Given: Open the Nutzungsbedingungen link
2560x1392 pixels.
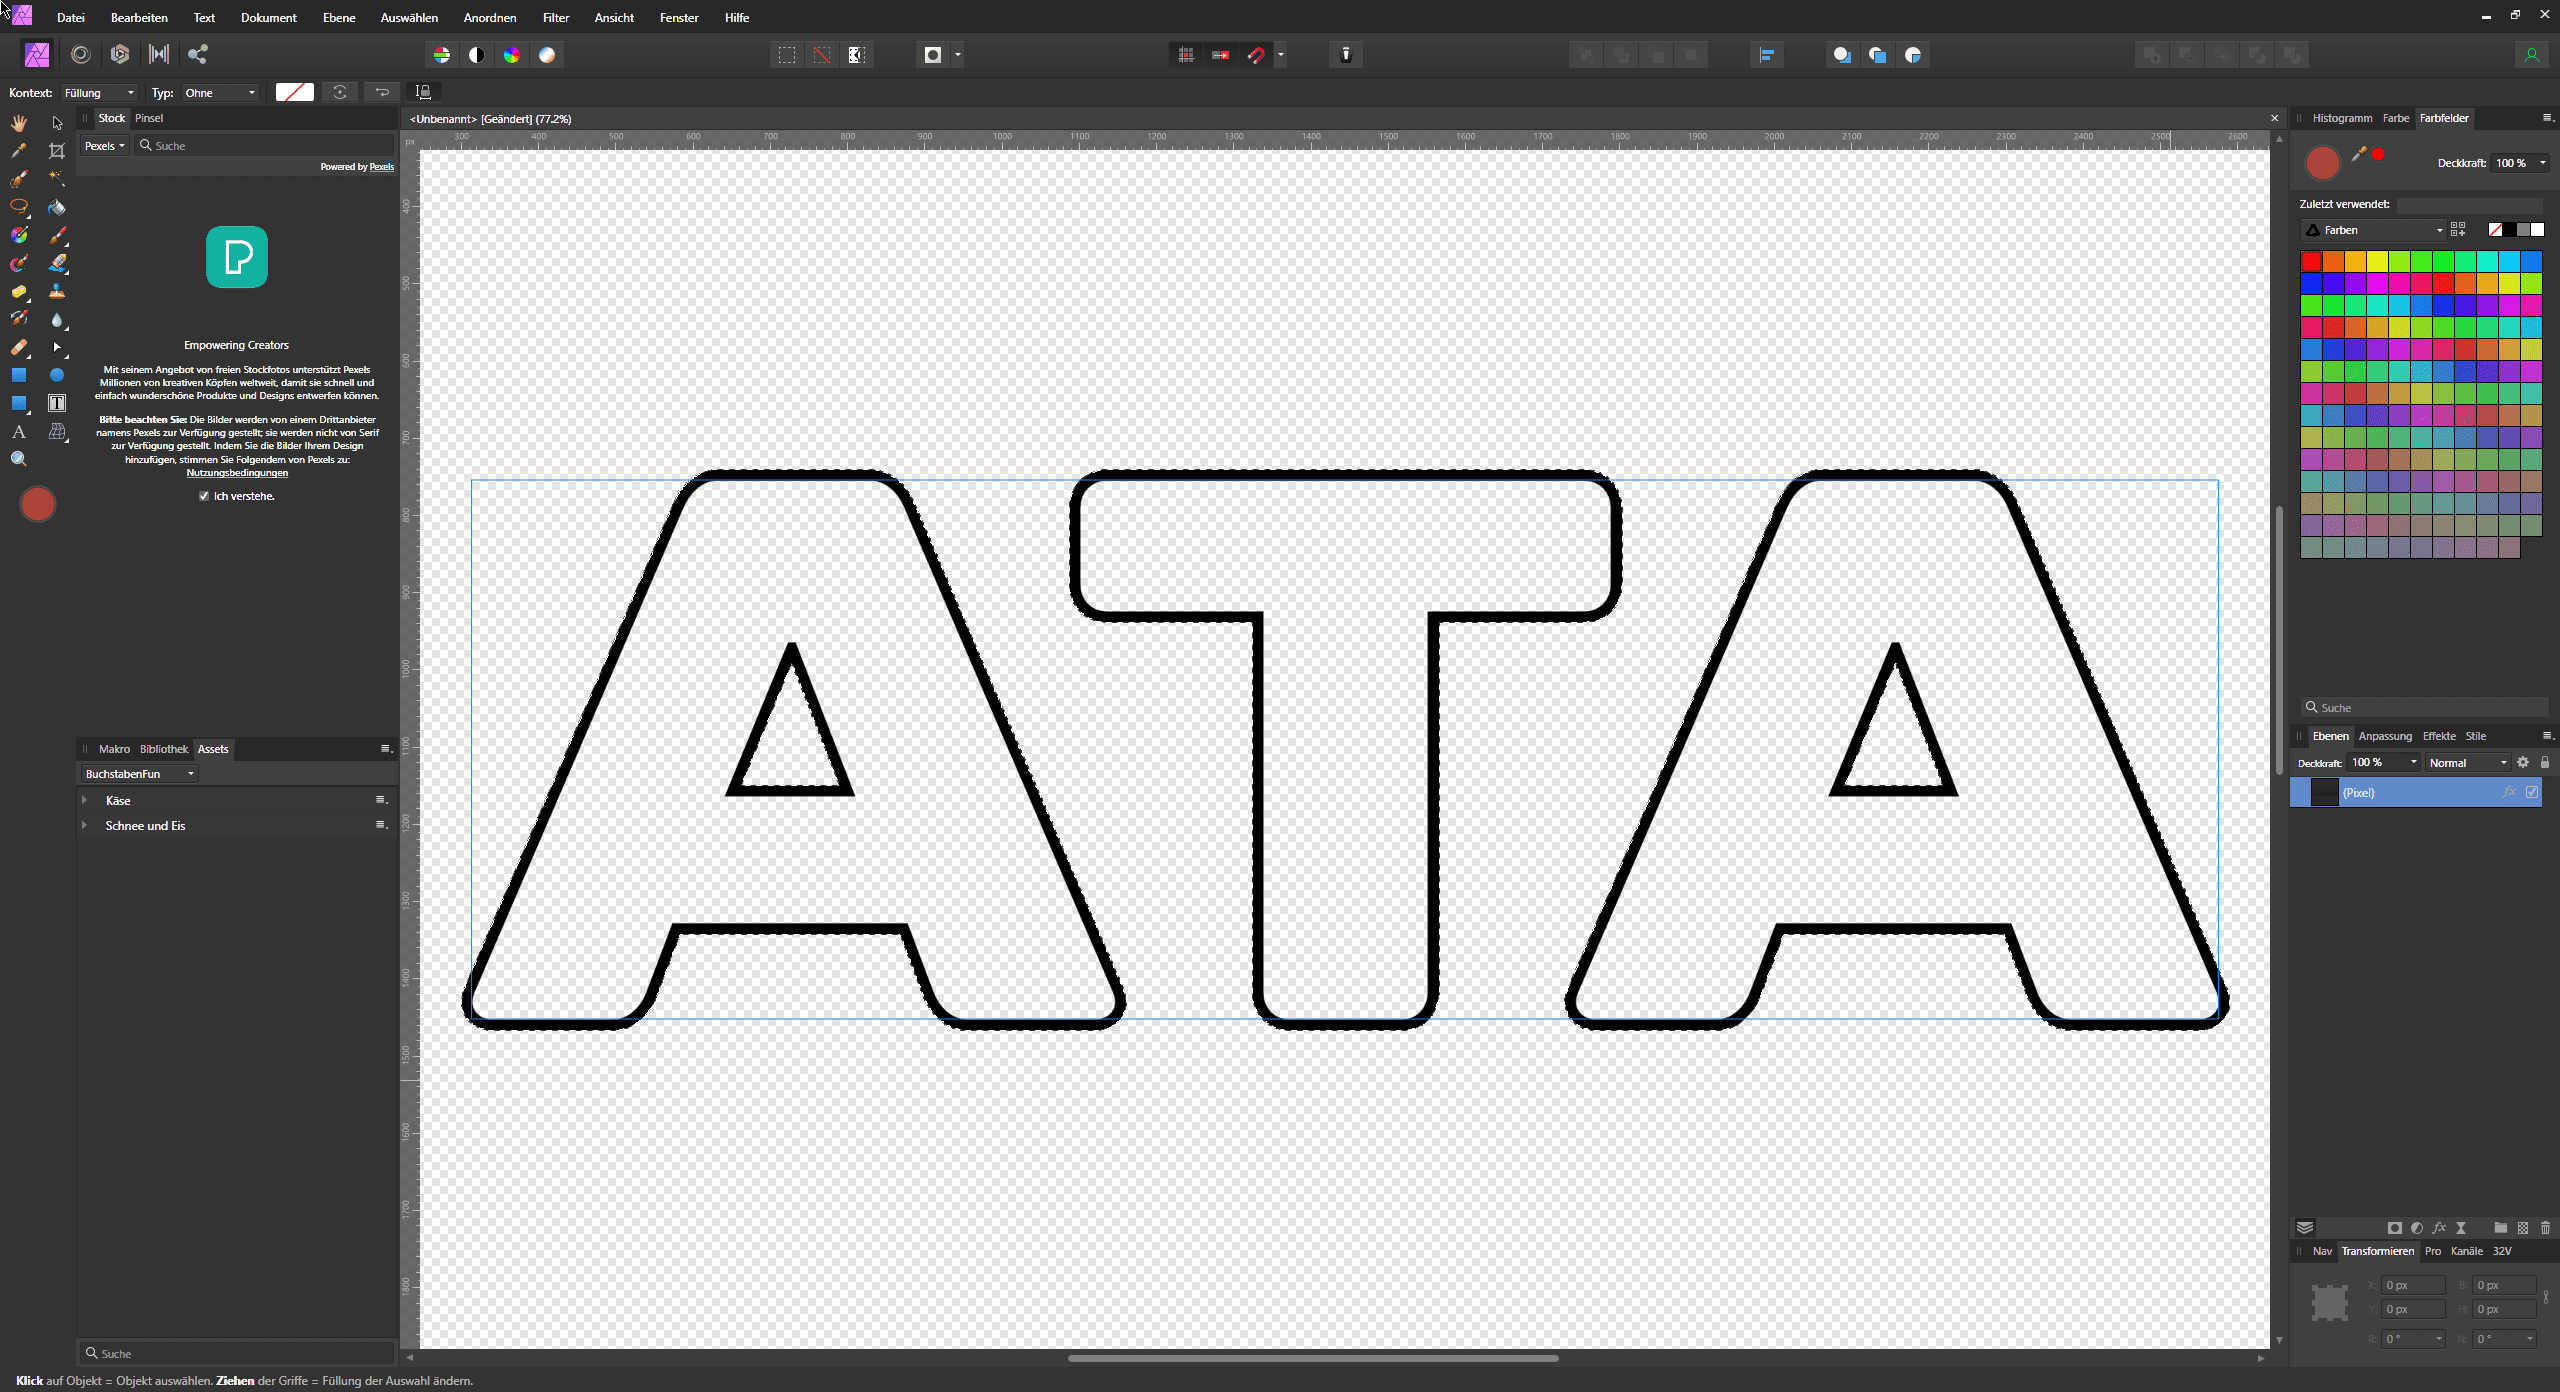Looking at the screenshot, I should 237,473.
